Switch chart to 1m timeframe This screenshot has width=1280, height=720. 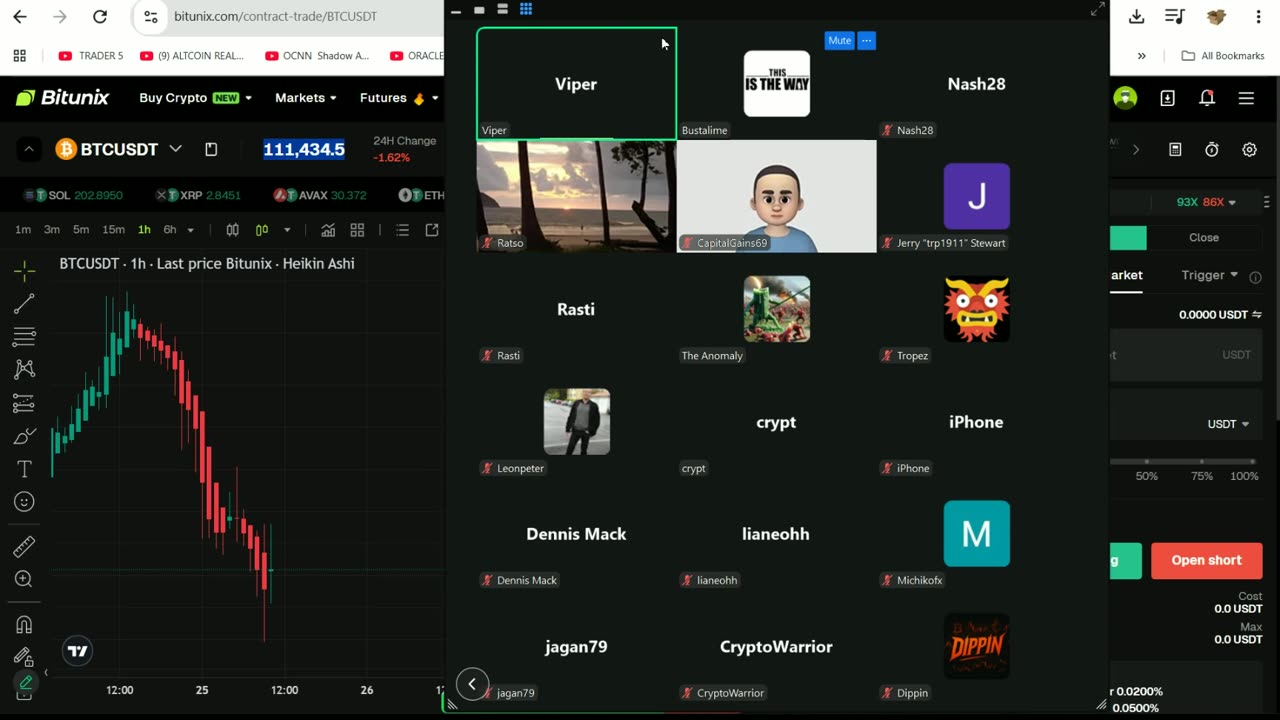23,230
